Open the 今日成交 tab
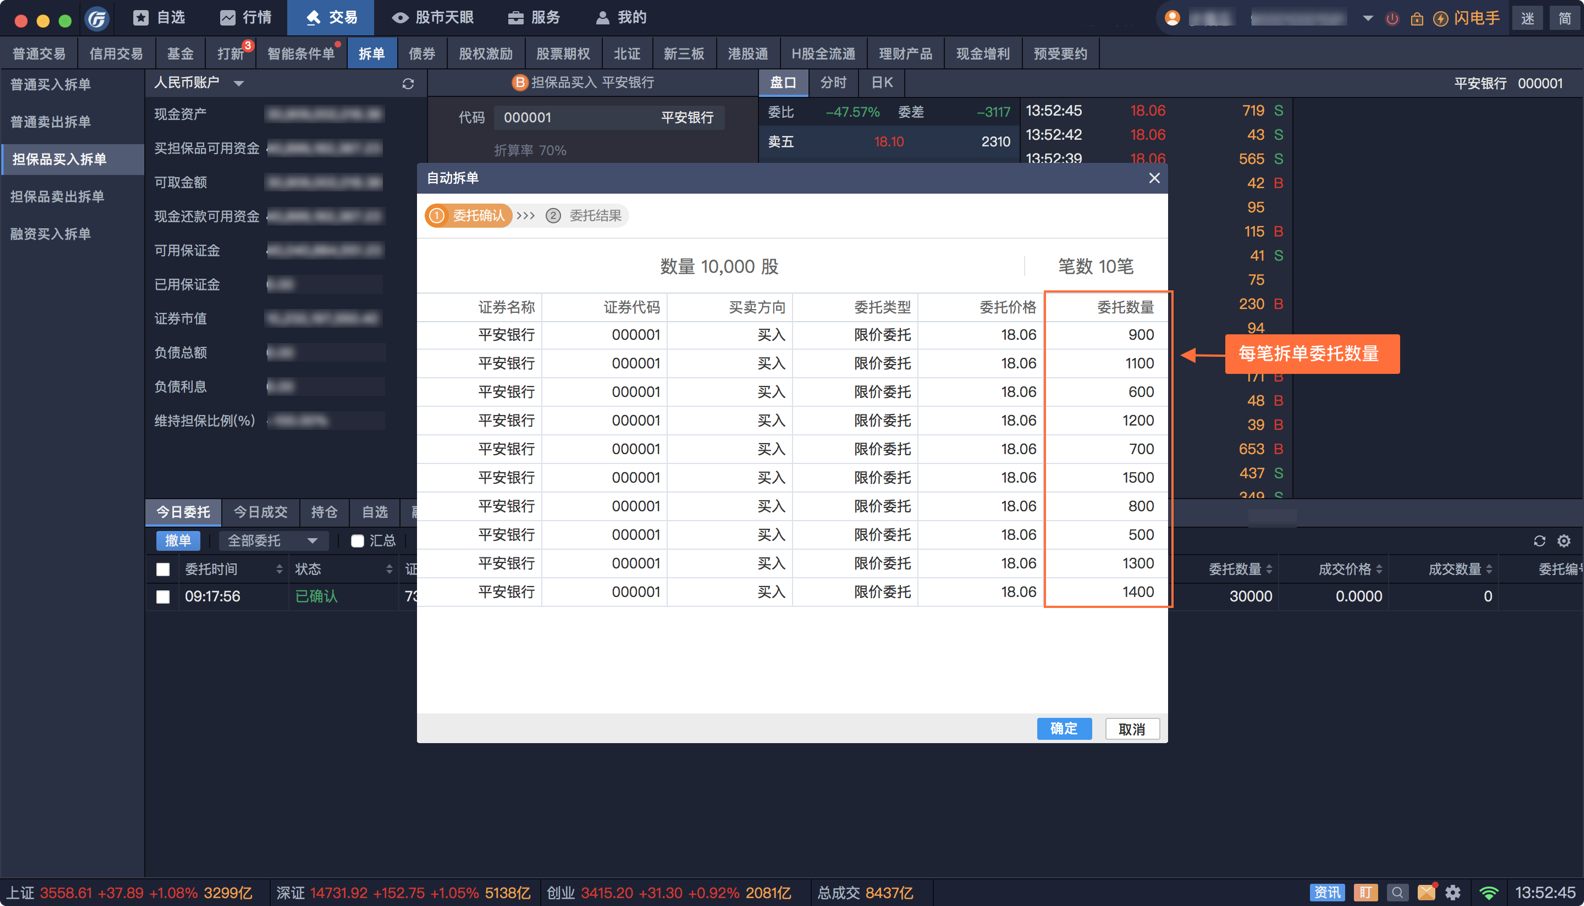The height and width of the screenshot is (906, 1584). (260, 512)
